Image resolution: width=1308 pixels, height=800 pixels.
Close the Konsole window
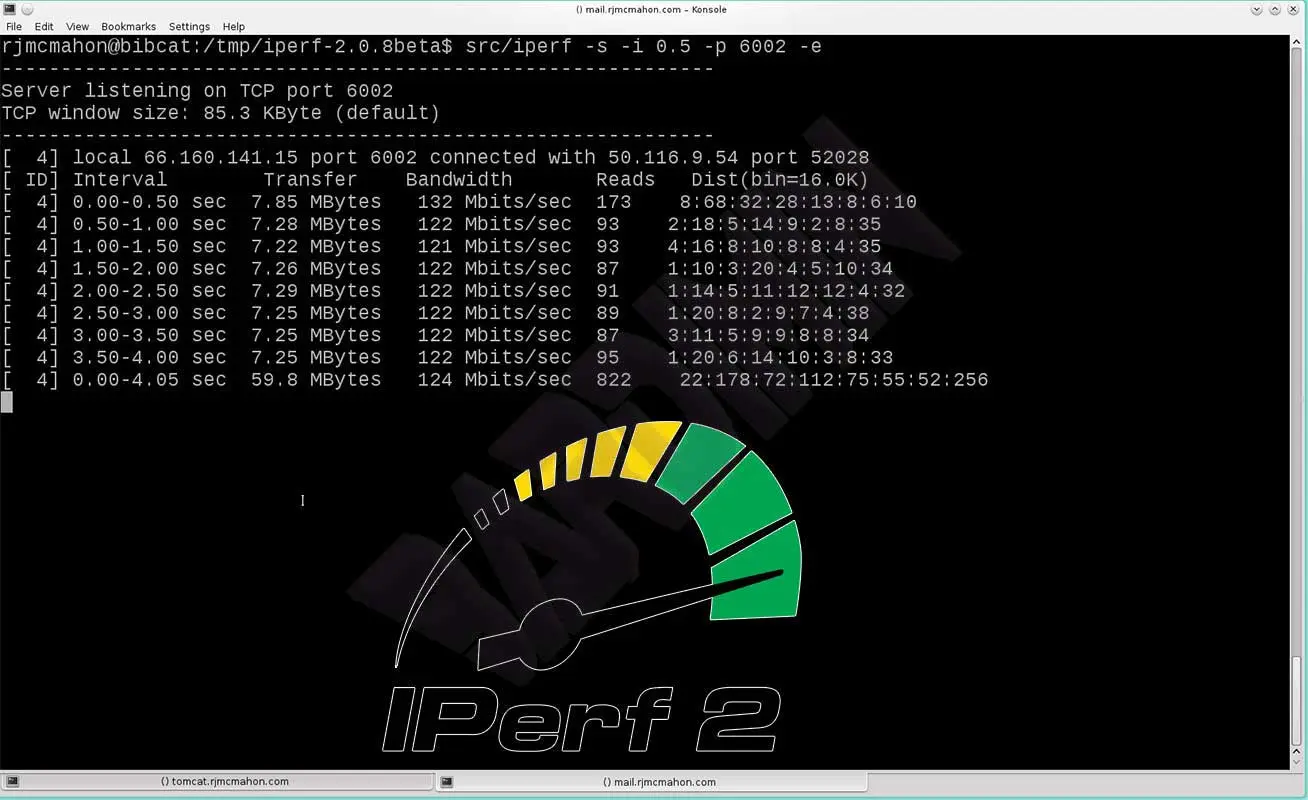click(1296, 9)
